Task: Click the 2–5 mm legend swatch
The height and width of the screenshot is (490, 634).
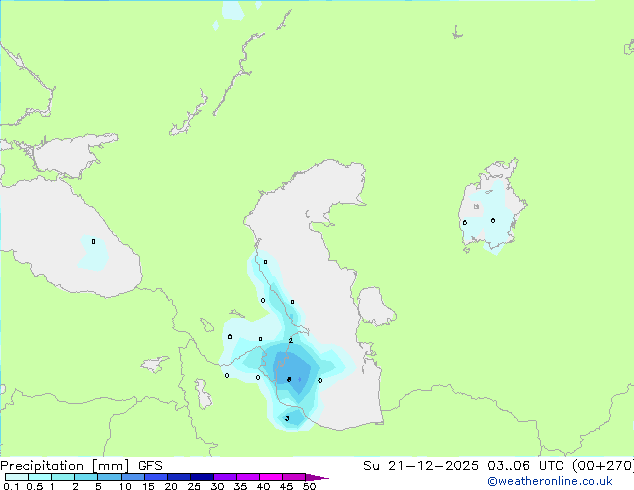Action: (86, 477)
